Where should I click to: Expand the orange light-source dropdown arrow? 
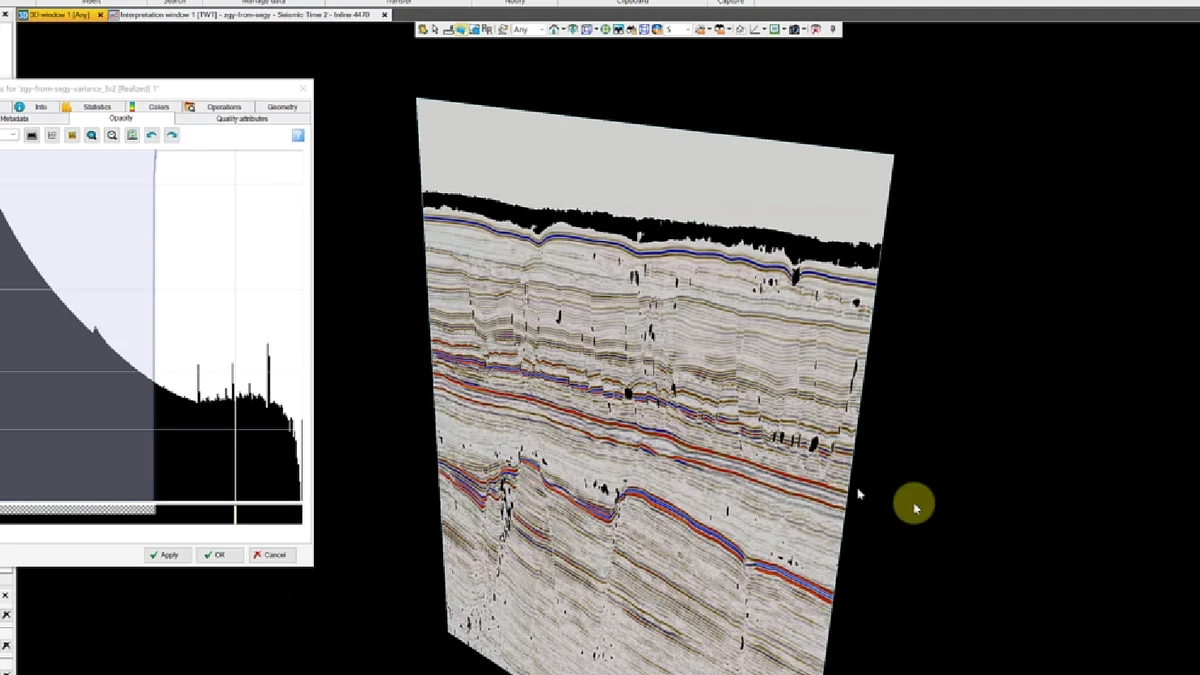[x=709, y=30]
